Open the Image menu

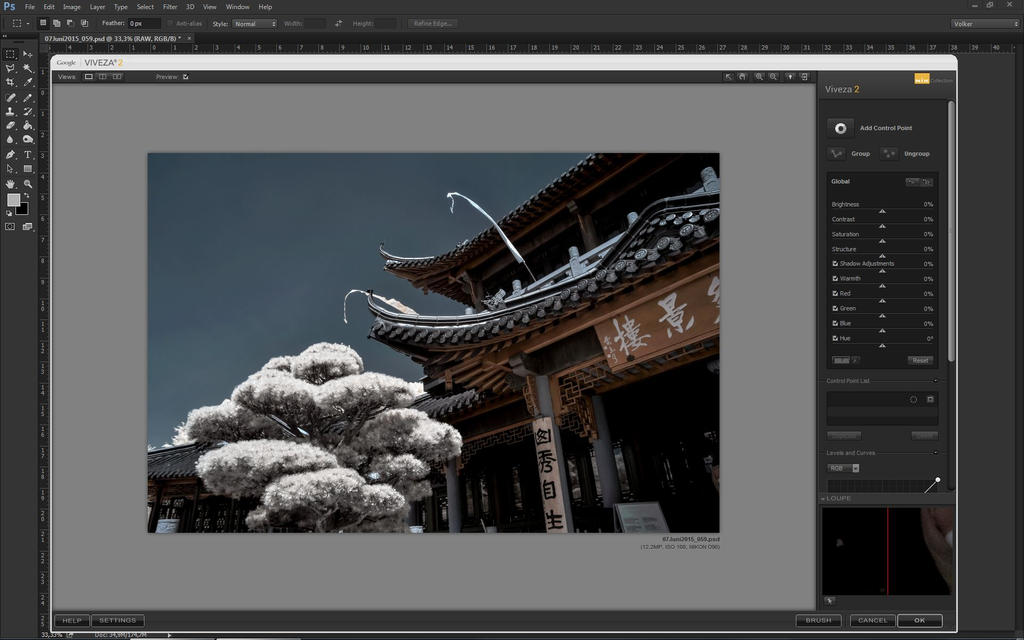click(72, 7)
